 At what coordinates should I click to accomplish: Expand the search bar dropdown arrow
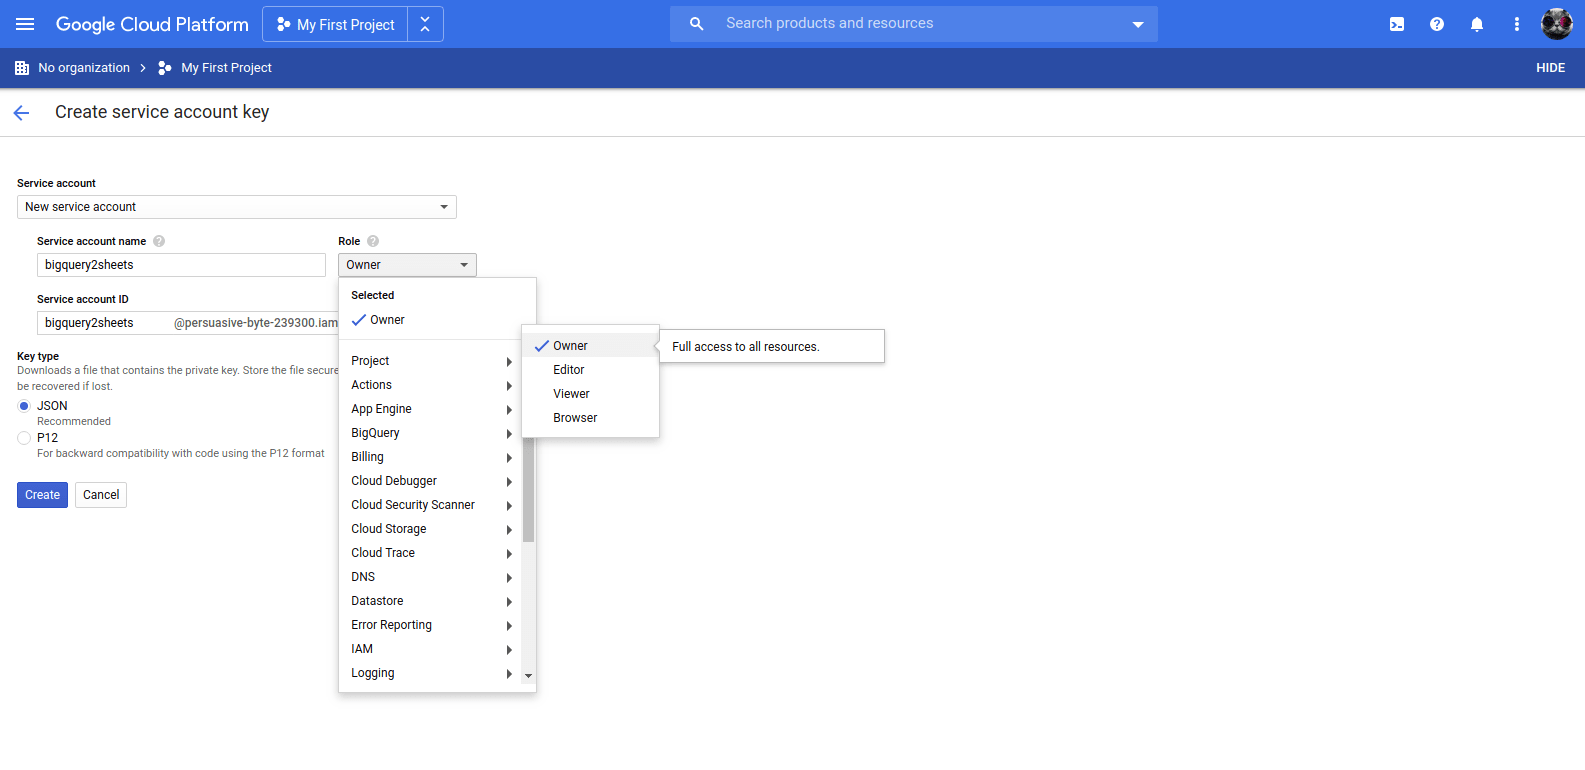[x=1138, y=24]
